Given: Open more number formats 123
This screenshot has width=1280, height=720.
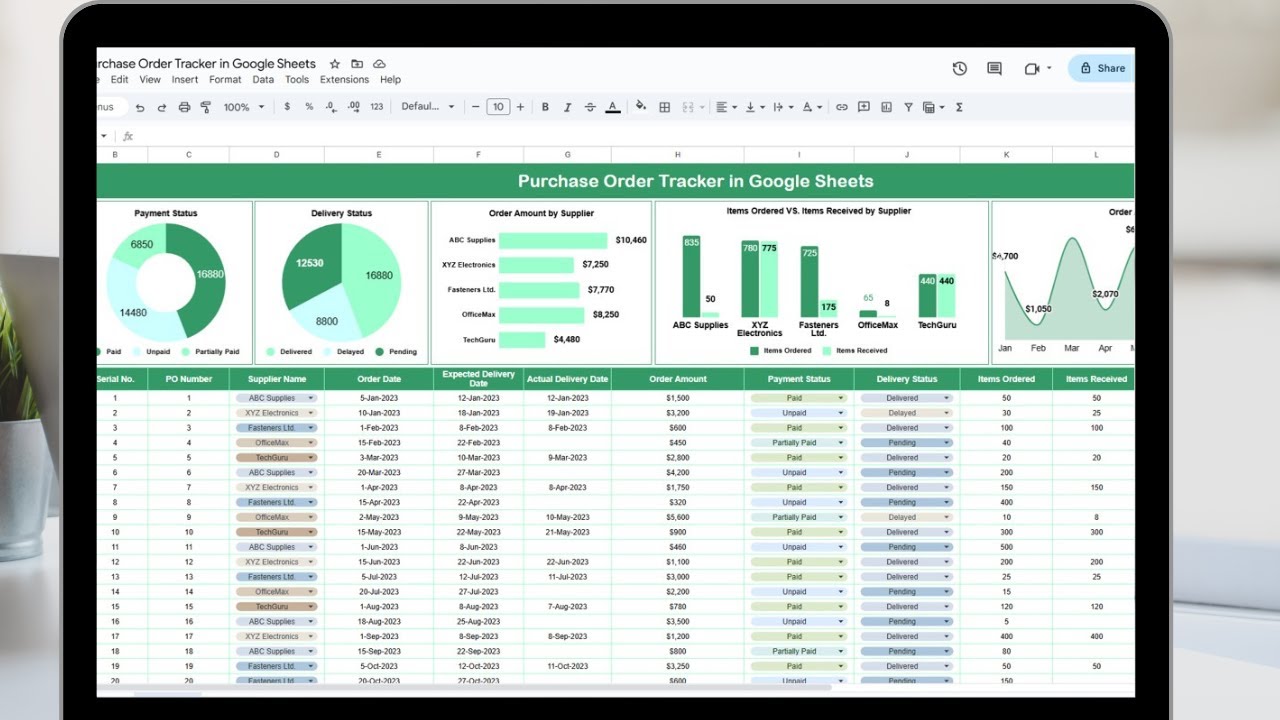Looking at the screenshot, I should 376,107.
